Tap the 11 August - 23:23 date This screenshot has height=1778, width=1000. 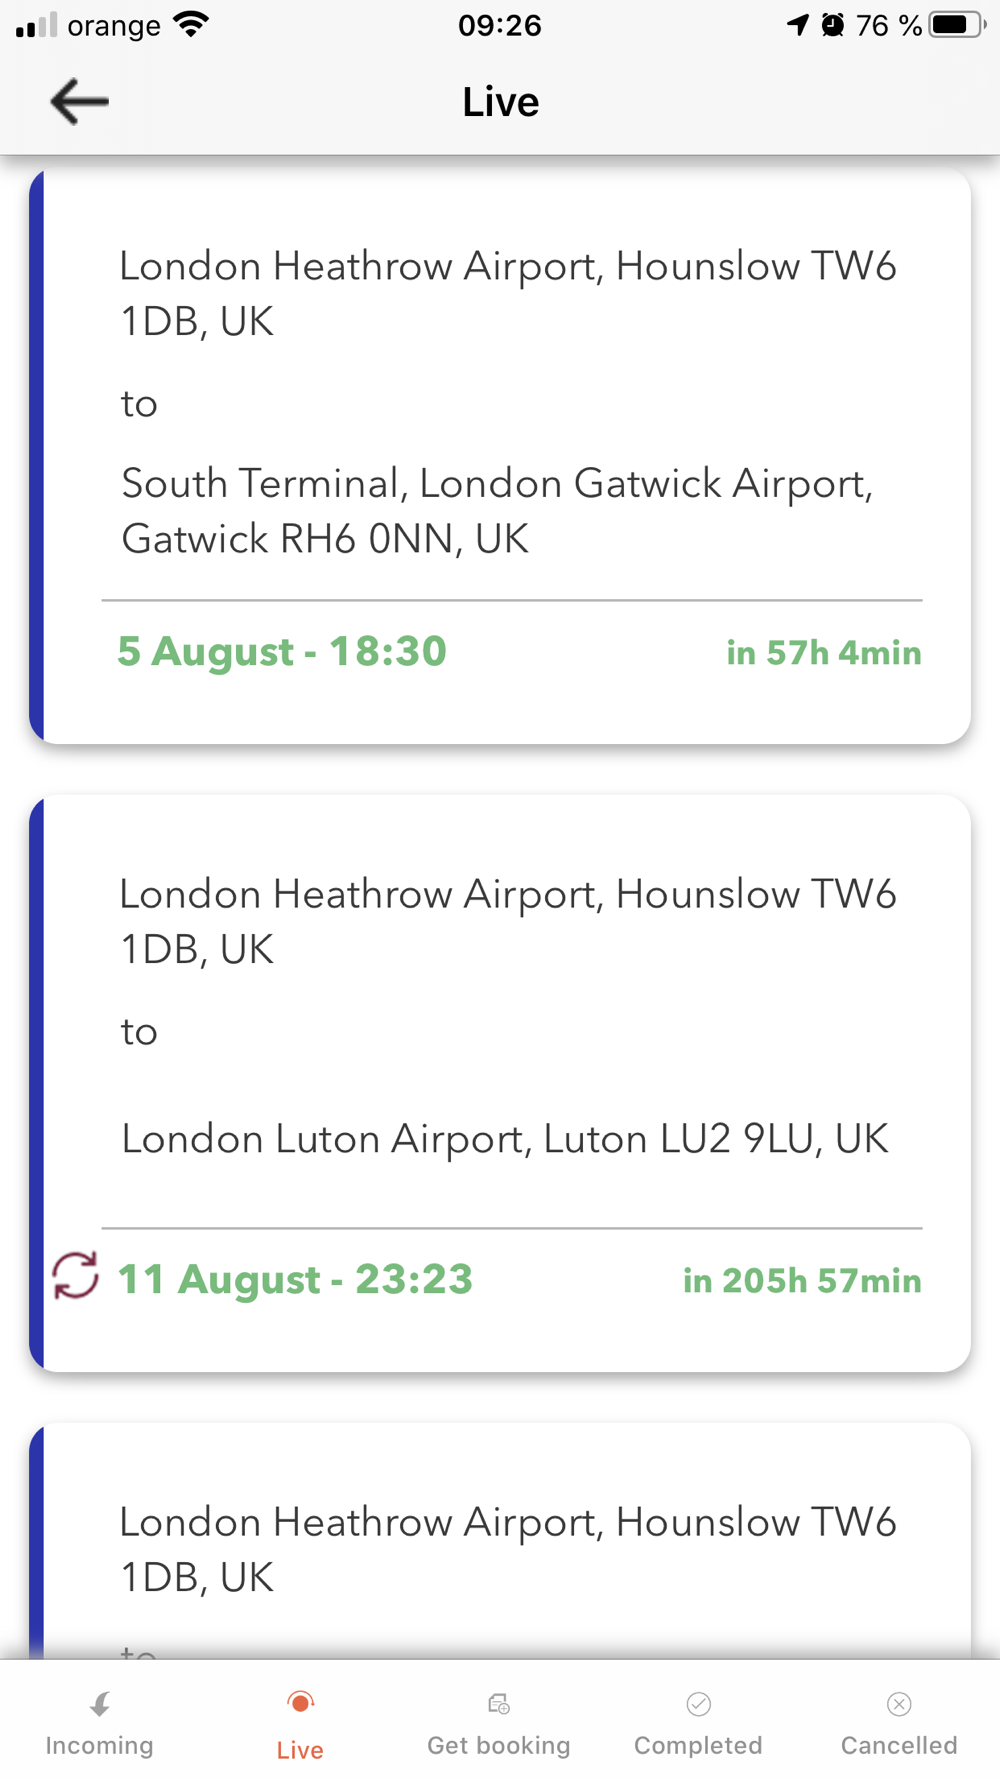click(295, 1280)
